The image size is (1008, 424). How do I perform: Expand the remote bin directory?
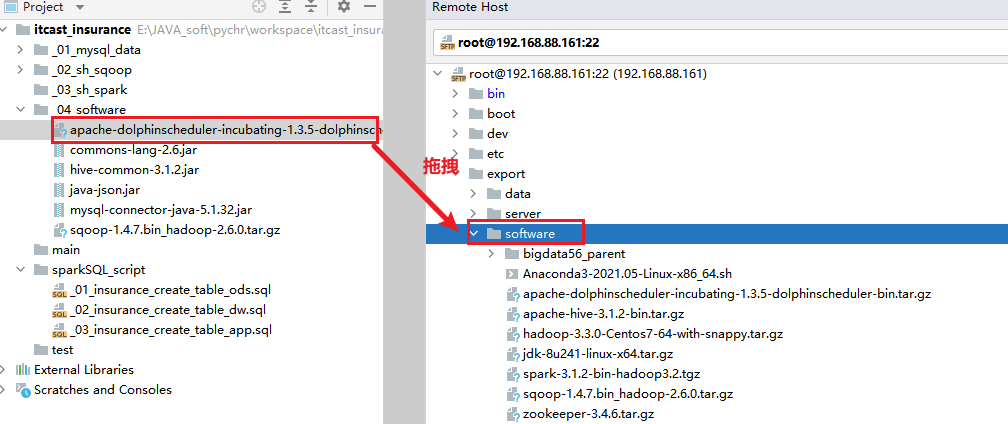coord(455,94)
